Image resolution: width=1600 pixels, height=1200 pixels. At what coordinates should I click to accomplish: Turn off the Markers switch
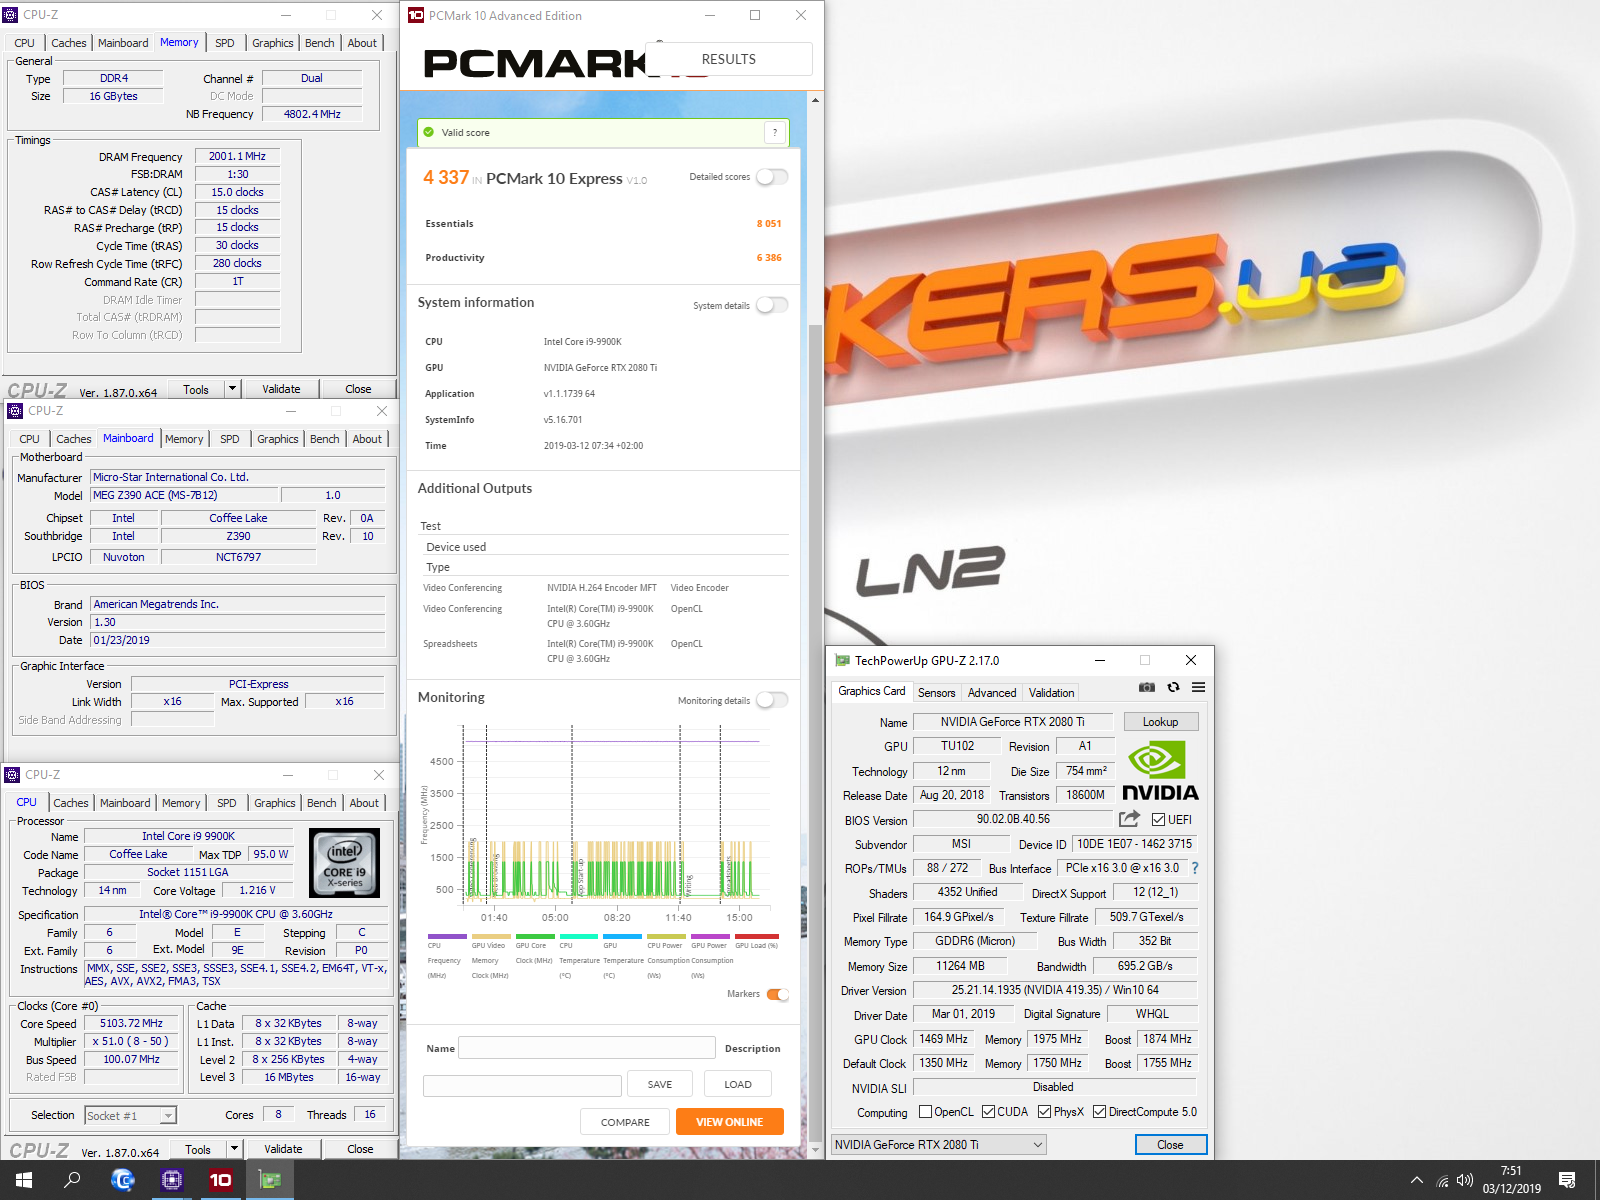point(778,994)
